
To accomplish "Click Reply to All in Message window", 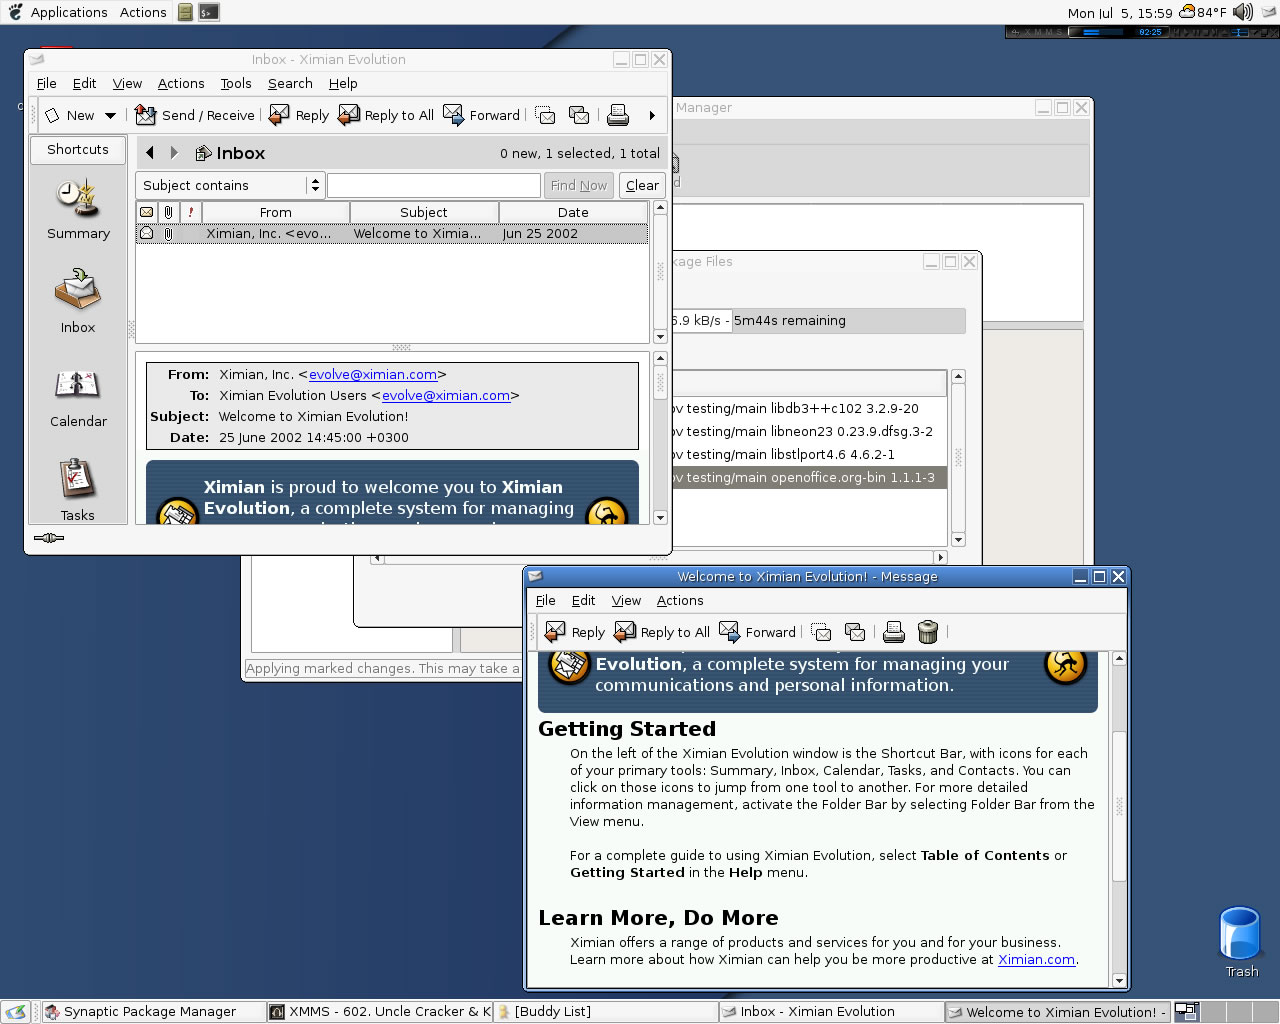I will (x=662, y=632).
